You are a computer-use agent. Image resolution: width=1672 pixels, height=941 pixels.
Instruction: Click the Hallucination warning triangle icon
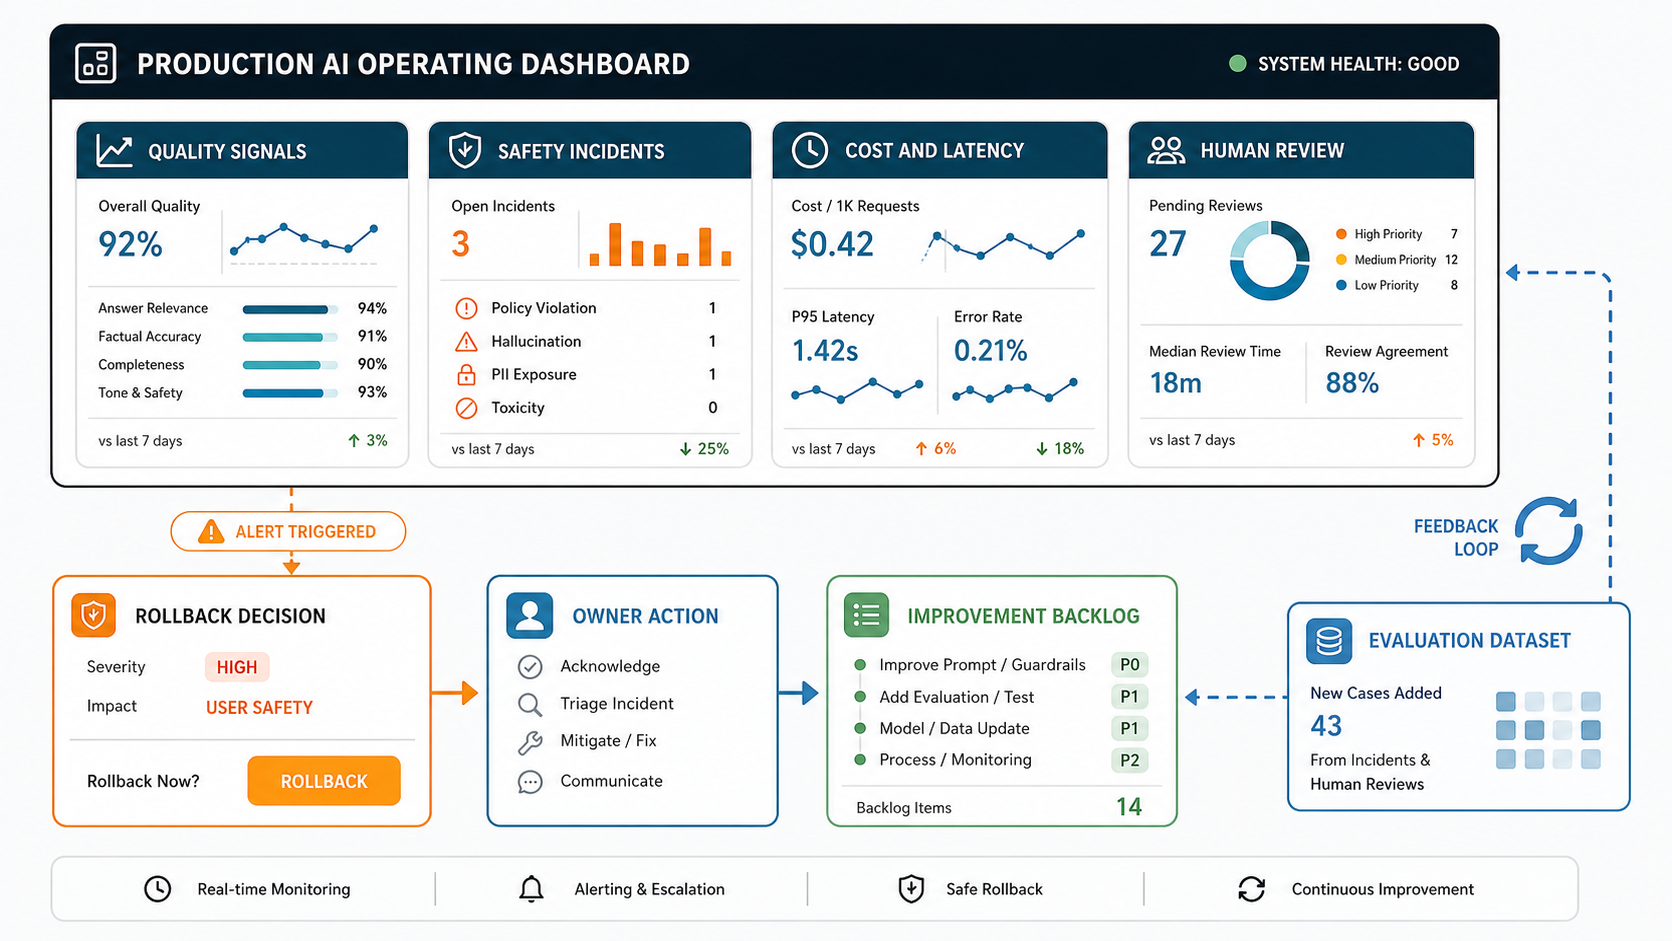pyautogui.click(x=466, y=341)
